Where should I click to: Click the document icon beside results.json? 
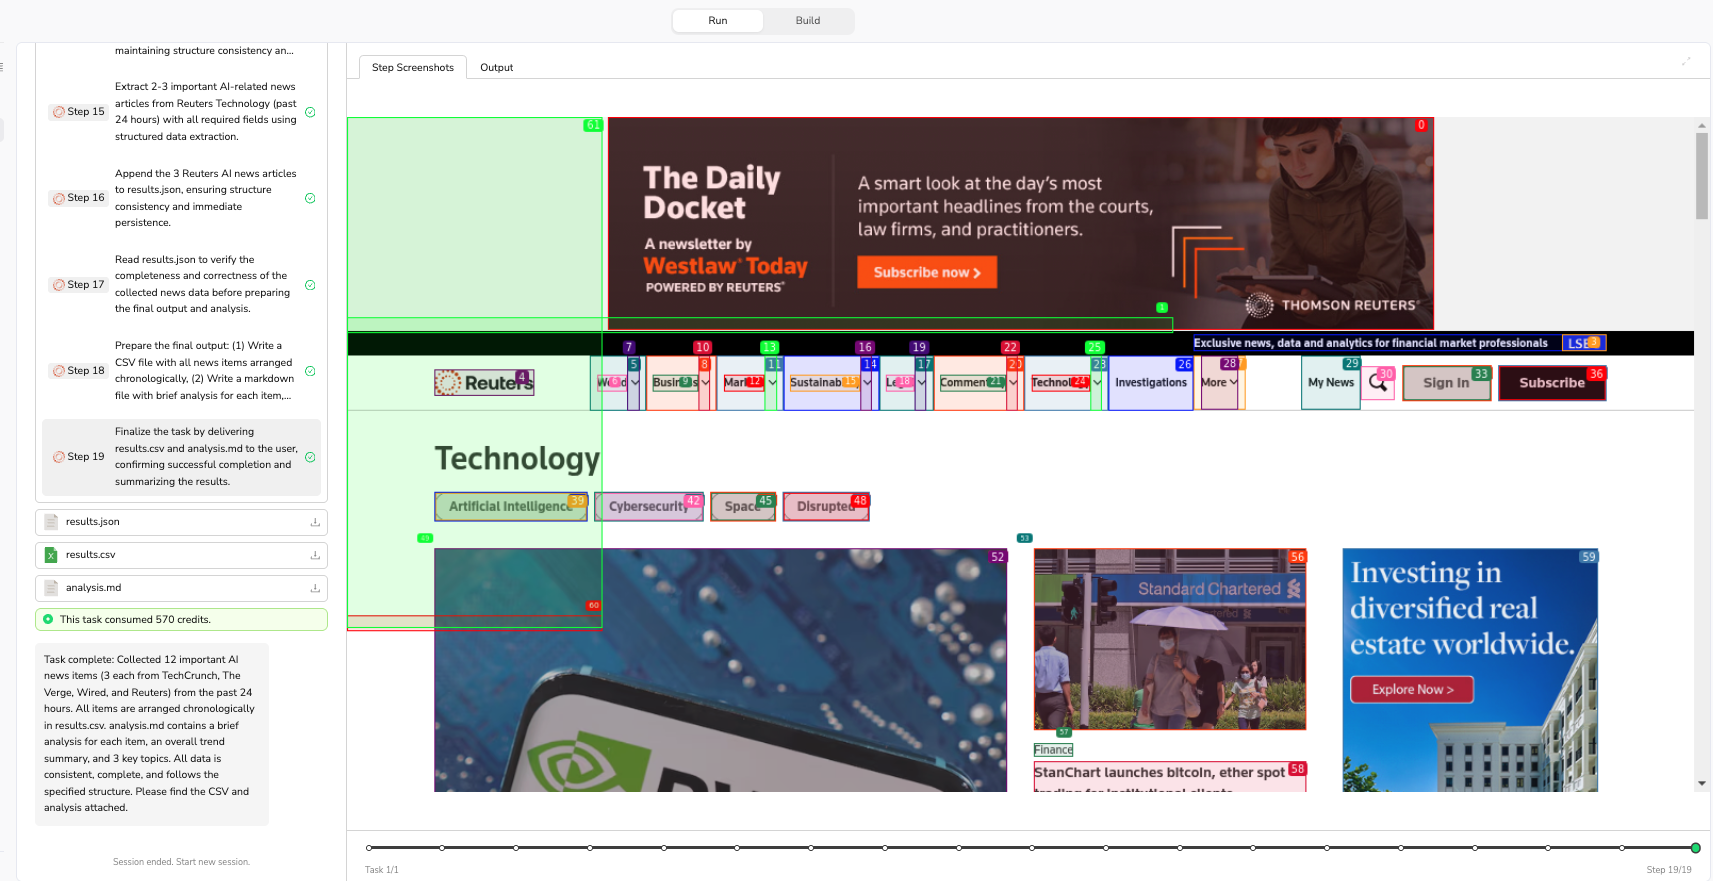point(51,522)
